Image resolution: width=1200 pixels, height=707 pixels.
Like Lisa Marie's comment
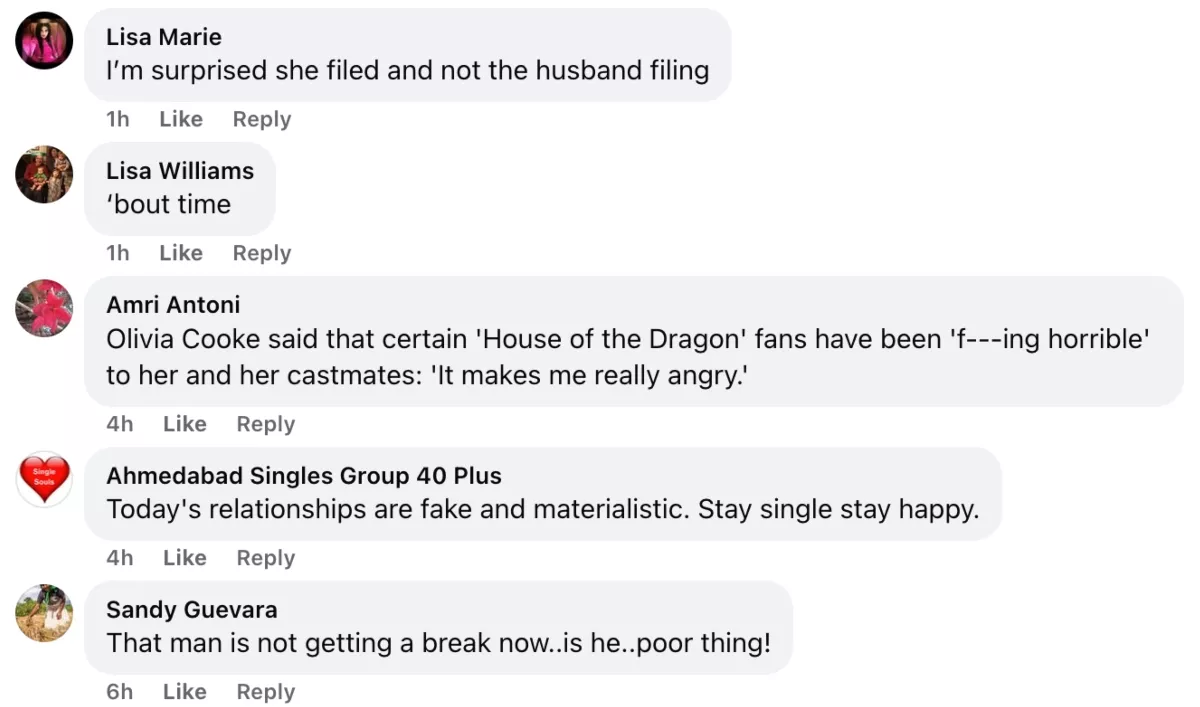point(181,119)
